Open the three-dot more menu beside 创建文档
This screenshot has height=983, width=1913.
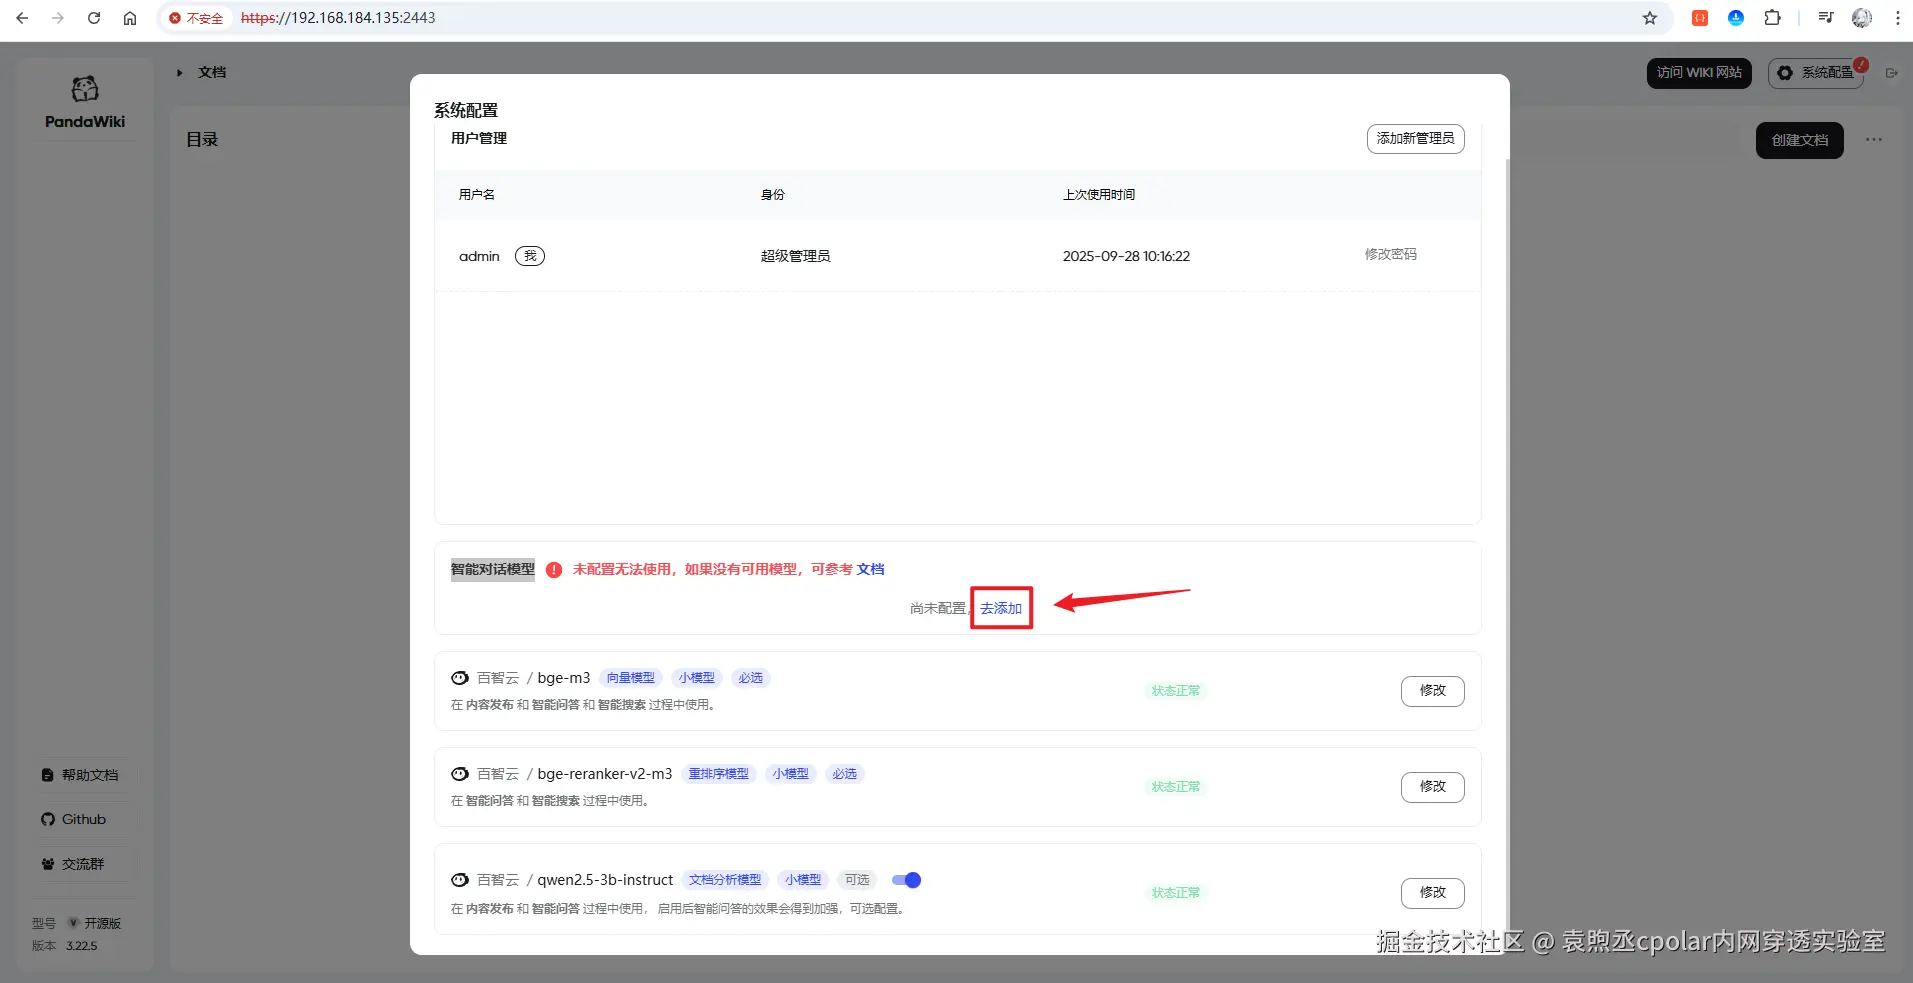1874,140
